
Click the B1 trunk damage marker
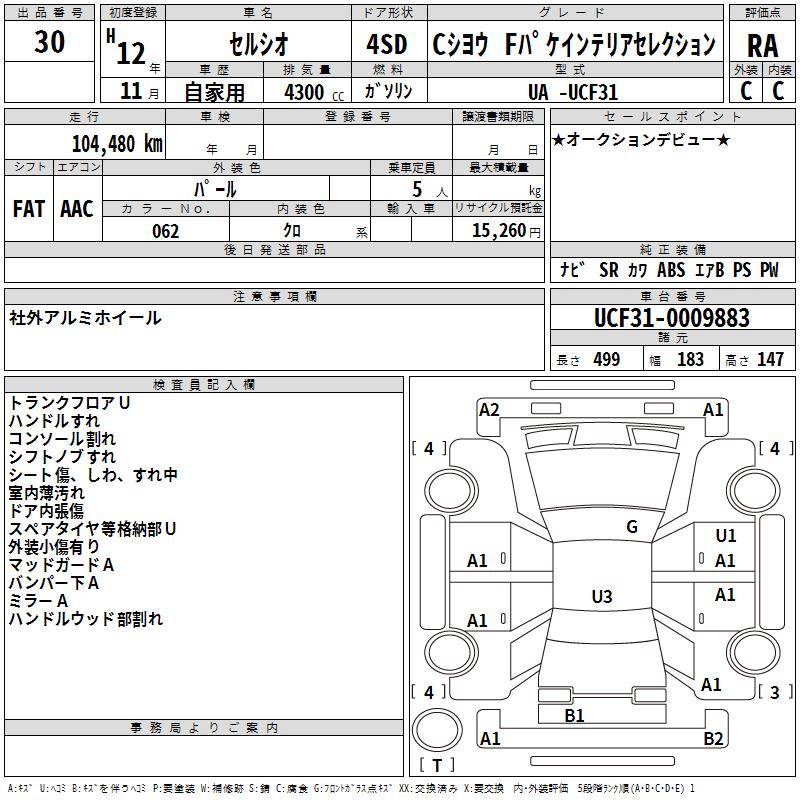574,715
